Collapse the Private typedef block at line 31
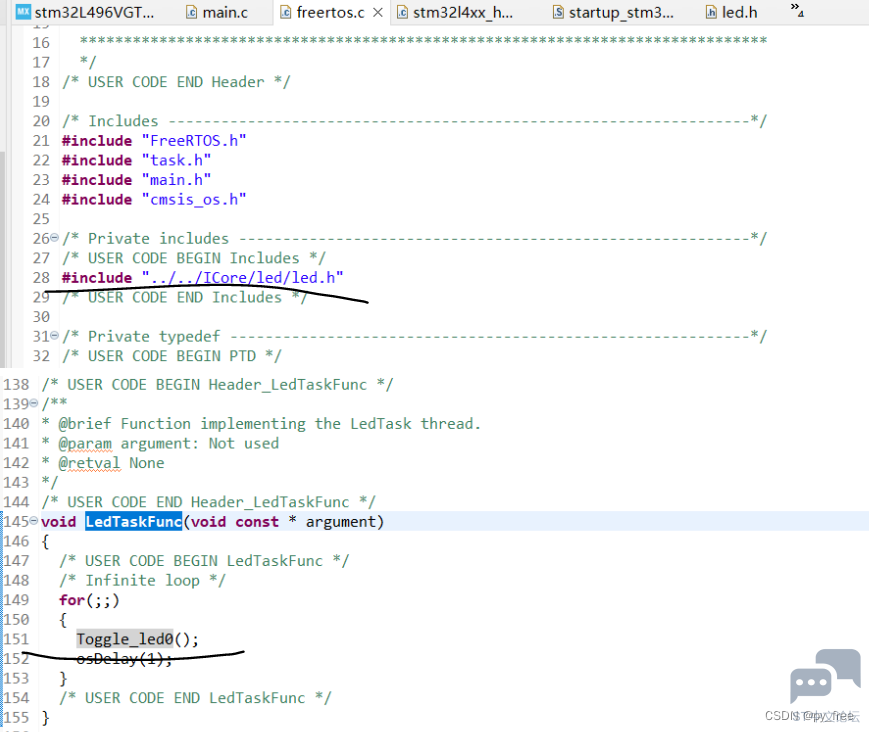869x732 pixels. (x=54, y=337)
